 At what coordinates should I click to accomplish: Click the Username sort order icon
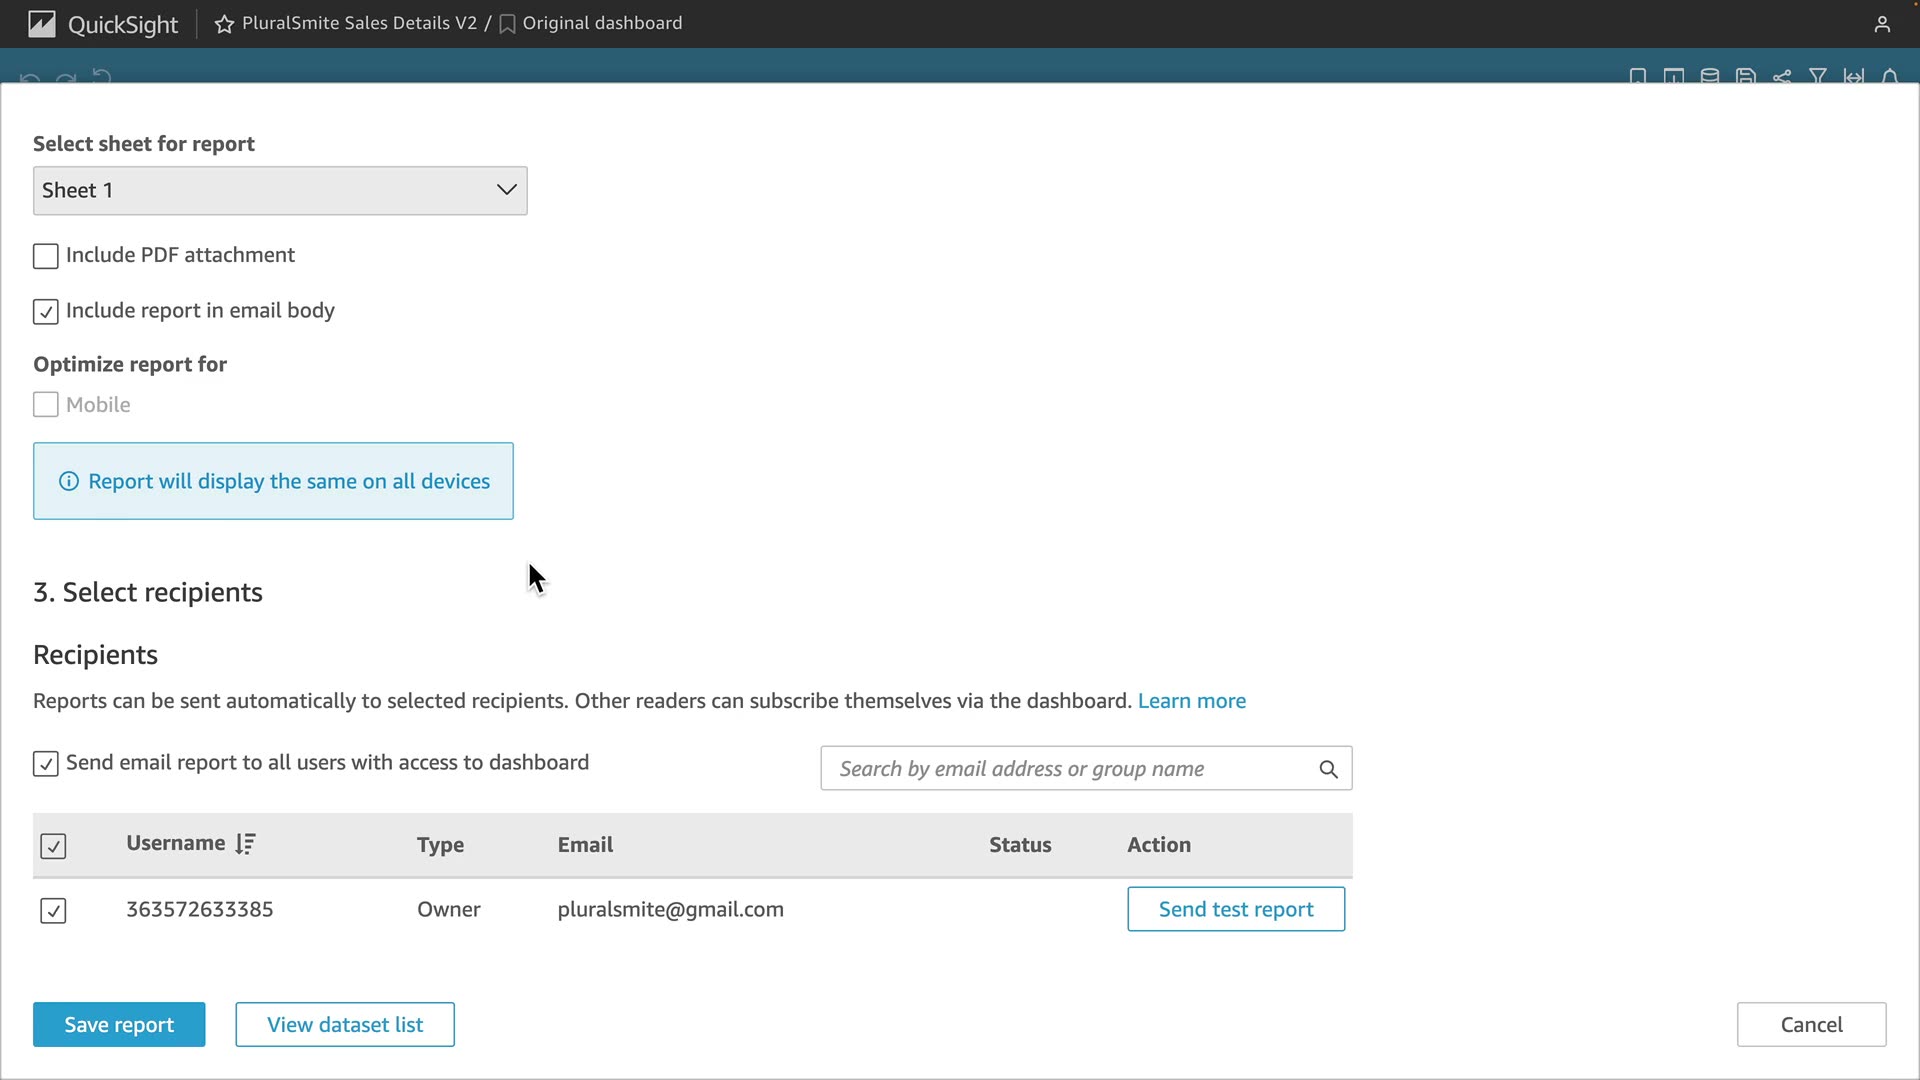[x=245, y=844]
